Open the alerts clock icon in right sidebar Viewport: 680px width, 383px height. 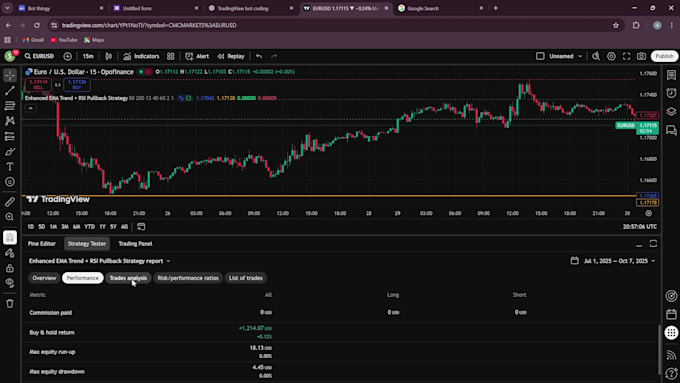point(671,93)
